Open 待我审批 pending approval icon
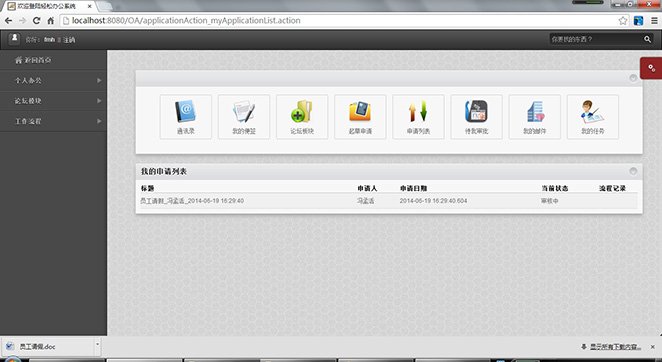Screen dimensions: 662x362 coord(477,117)
